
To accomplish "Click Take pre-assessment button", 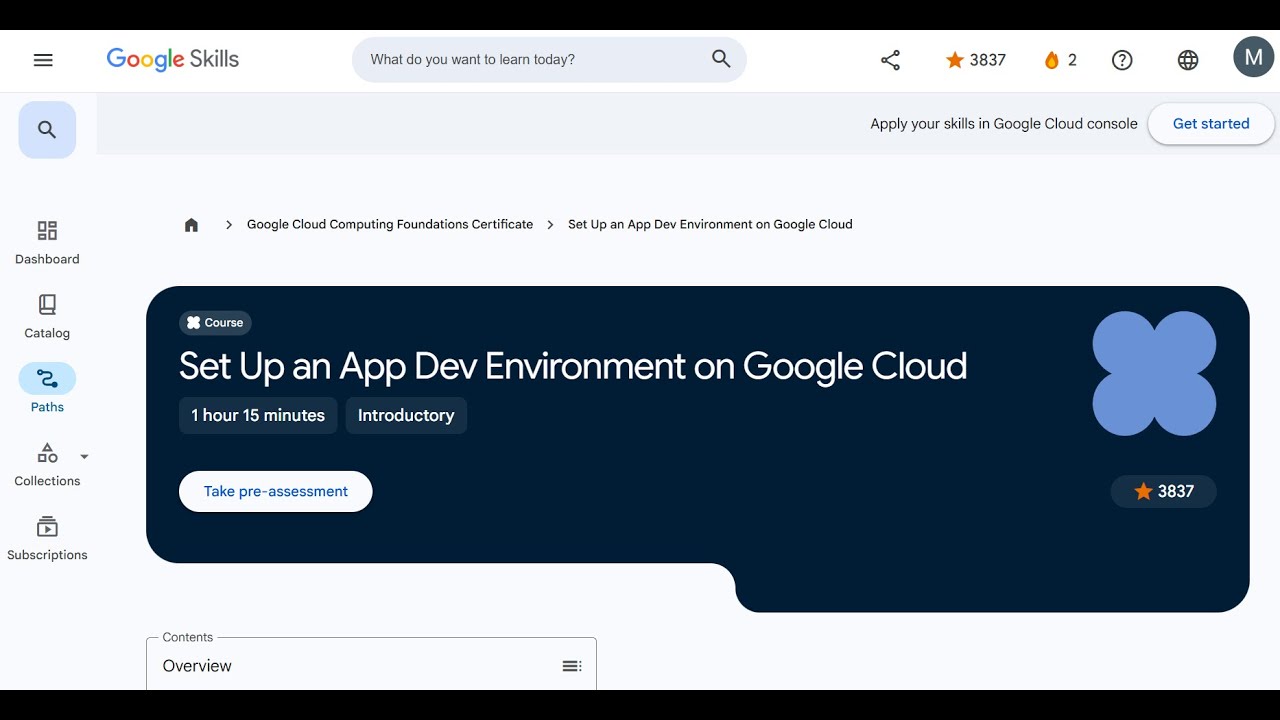I will 276,492.
